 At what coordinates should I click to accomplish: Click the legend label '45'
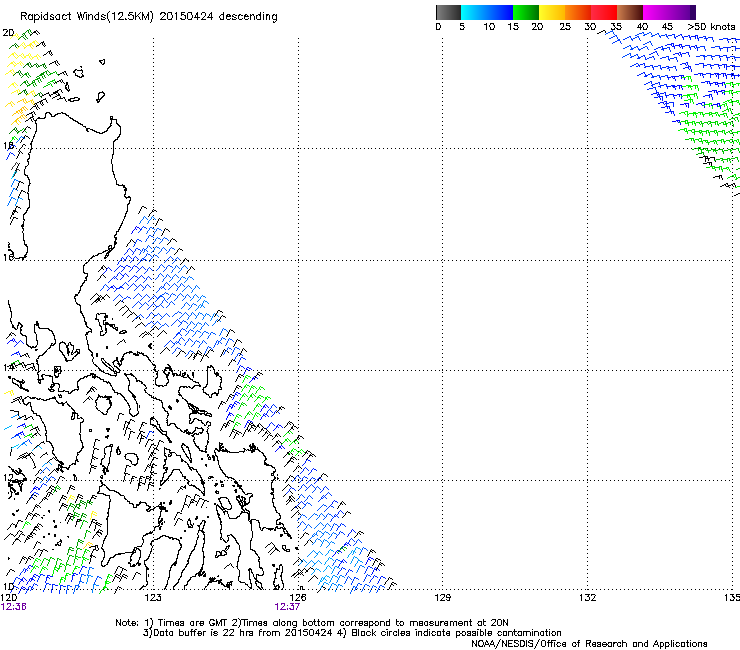click(667, 27)
